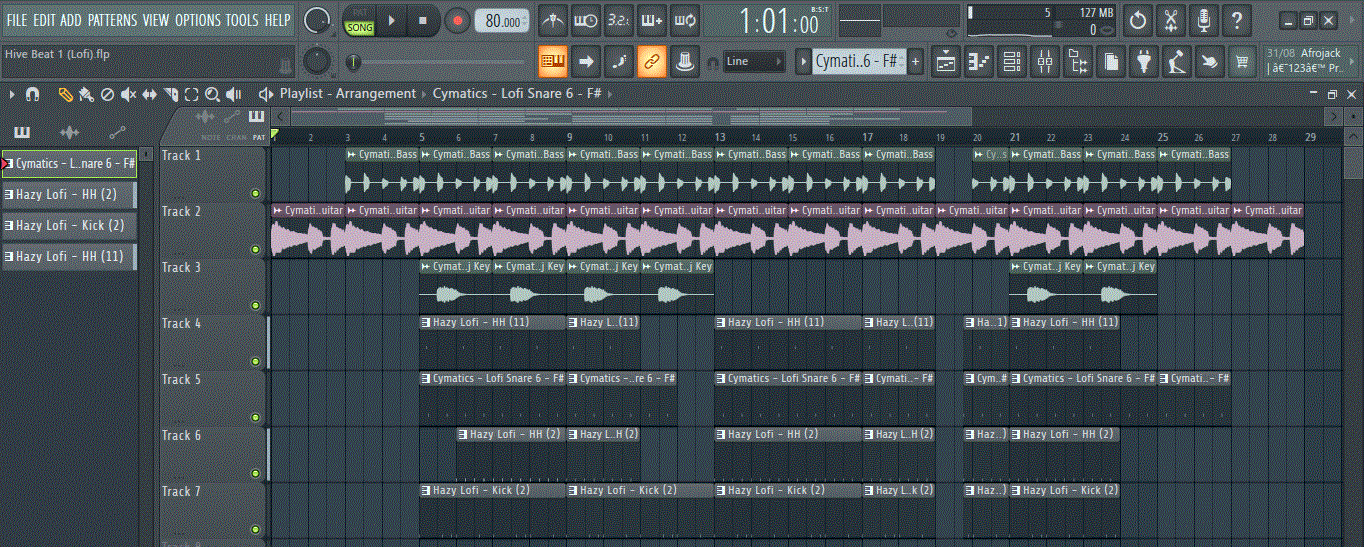Image resolution: width=1364 pixels, height=547 pixels.
Task: Open the Browser view icon
Action: [1078, 62]
